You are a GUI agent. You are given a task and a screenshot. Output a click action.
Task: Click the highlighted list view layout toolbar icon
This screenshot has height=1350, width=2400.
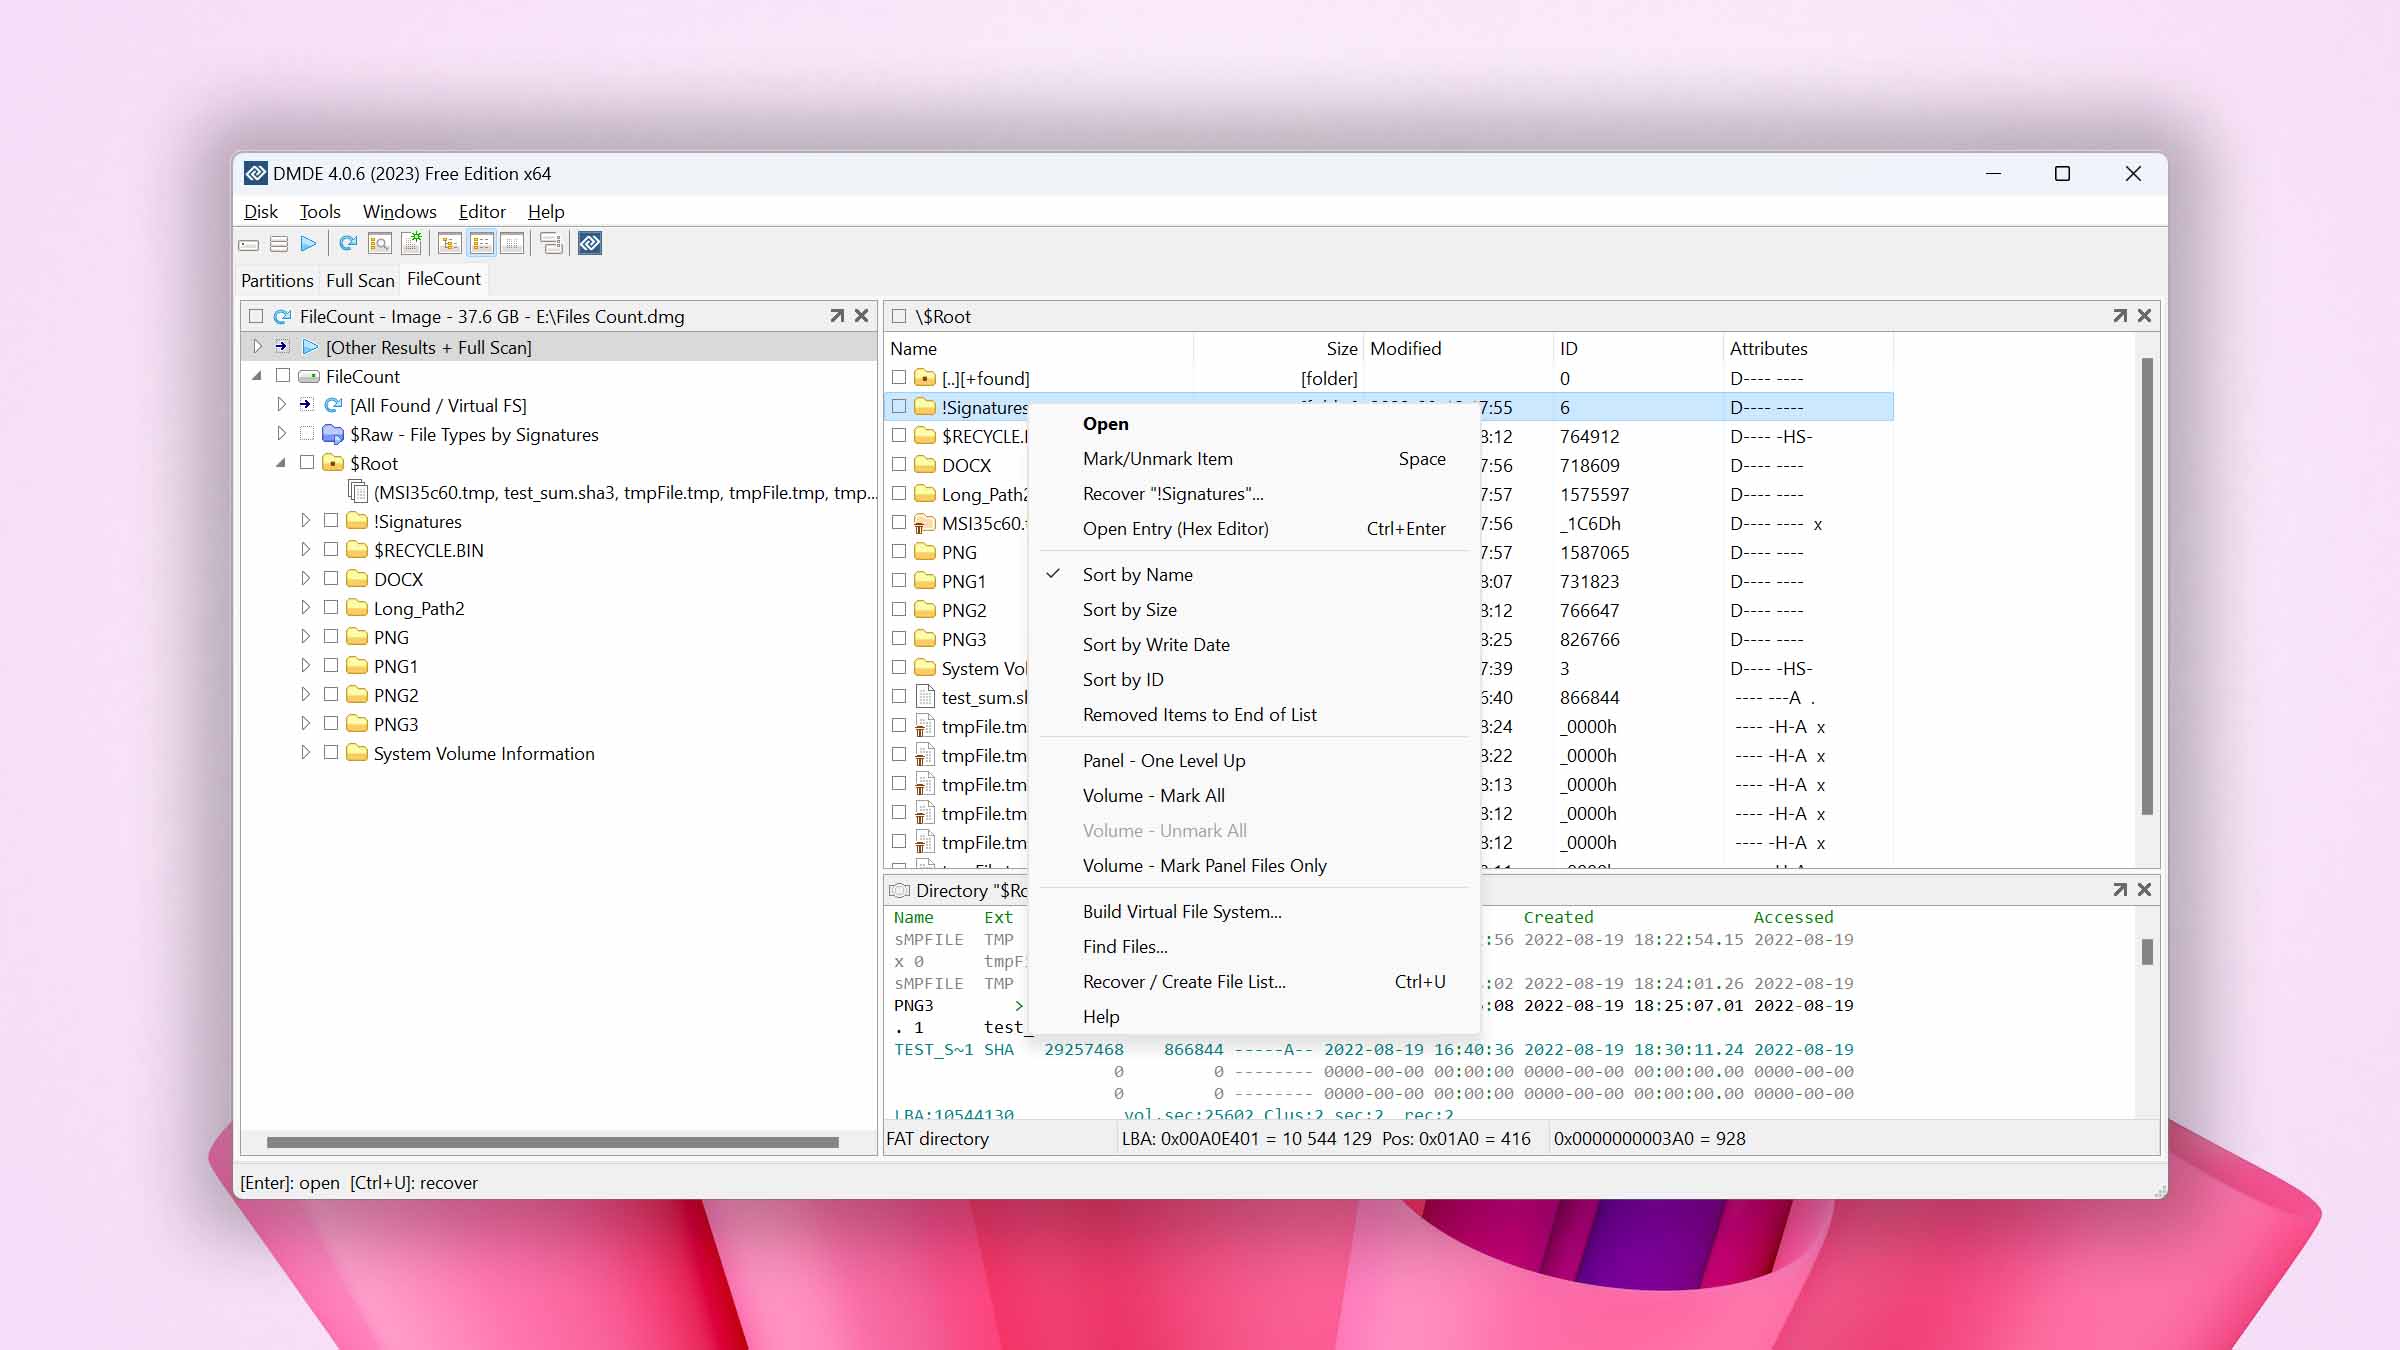point(482,244)
